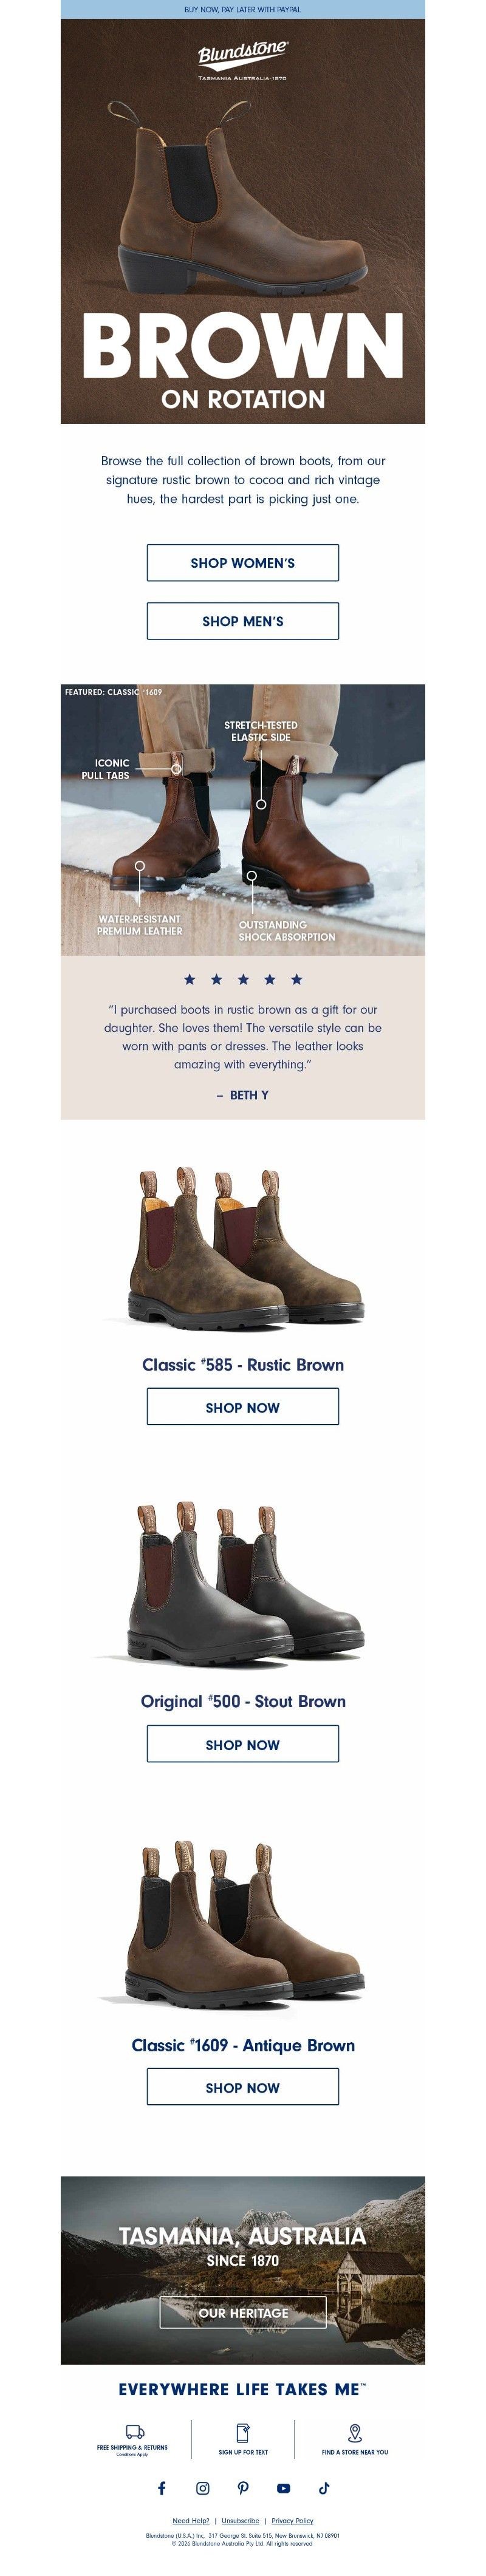Click the Blundstone logo at top
Viewport: 486px width, 2576px height.
click(243, 60)
